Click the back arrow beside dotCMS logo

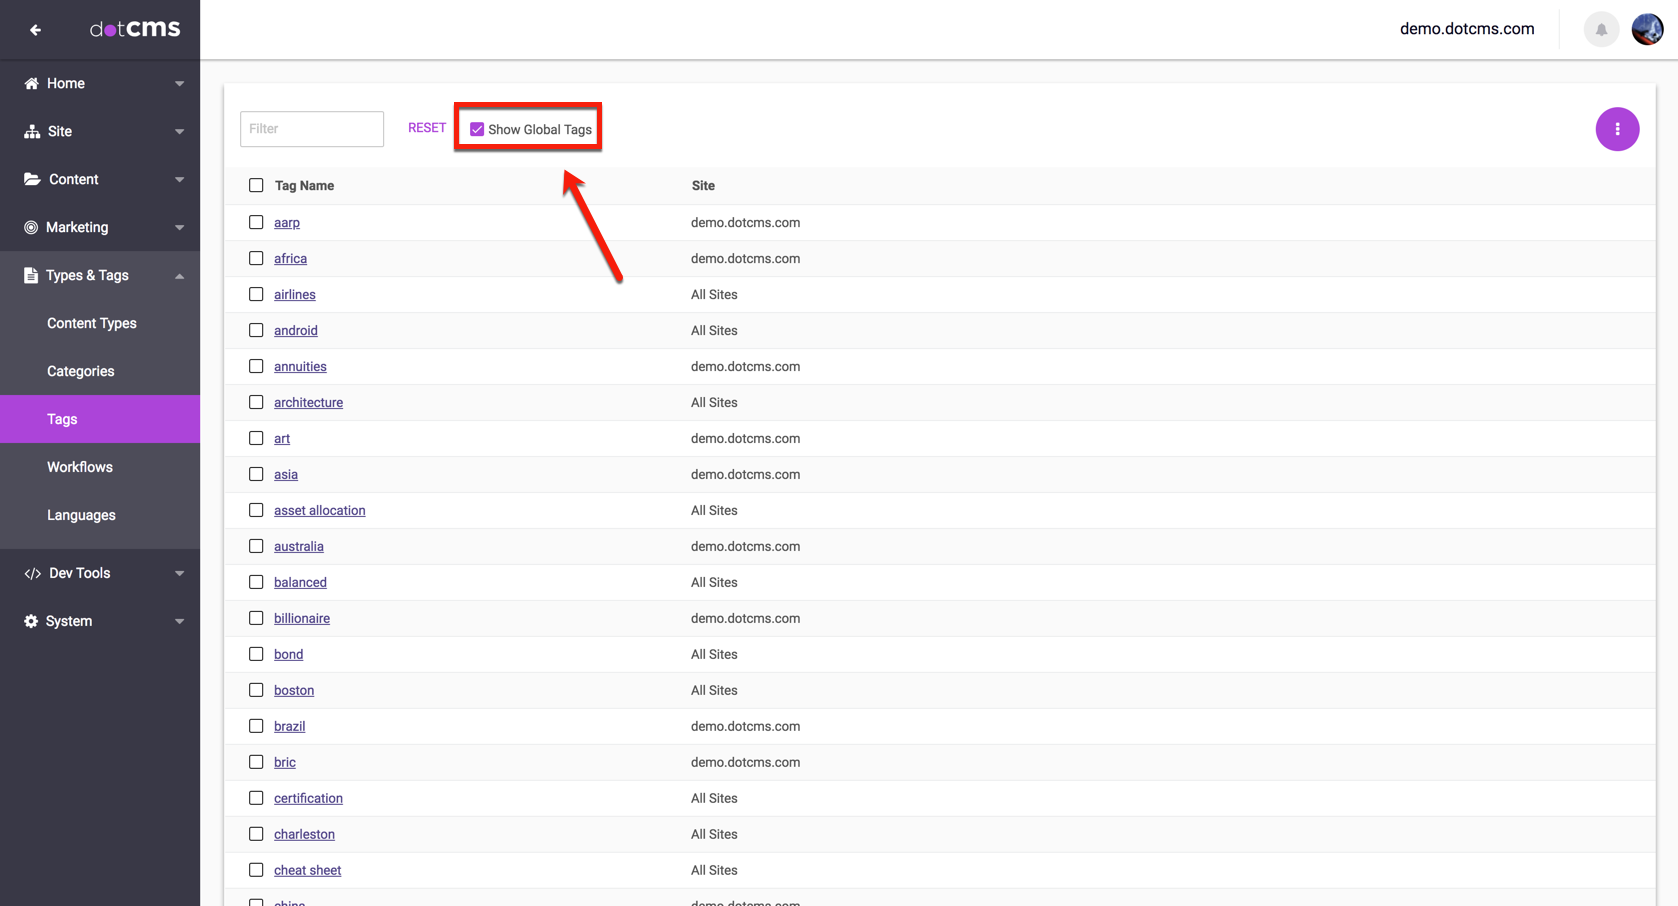35,30
